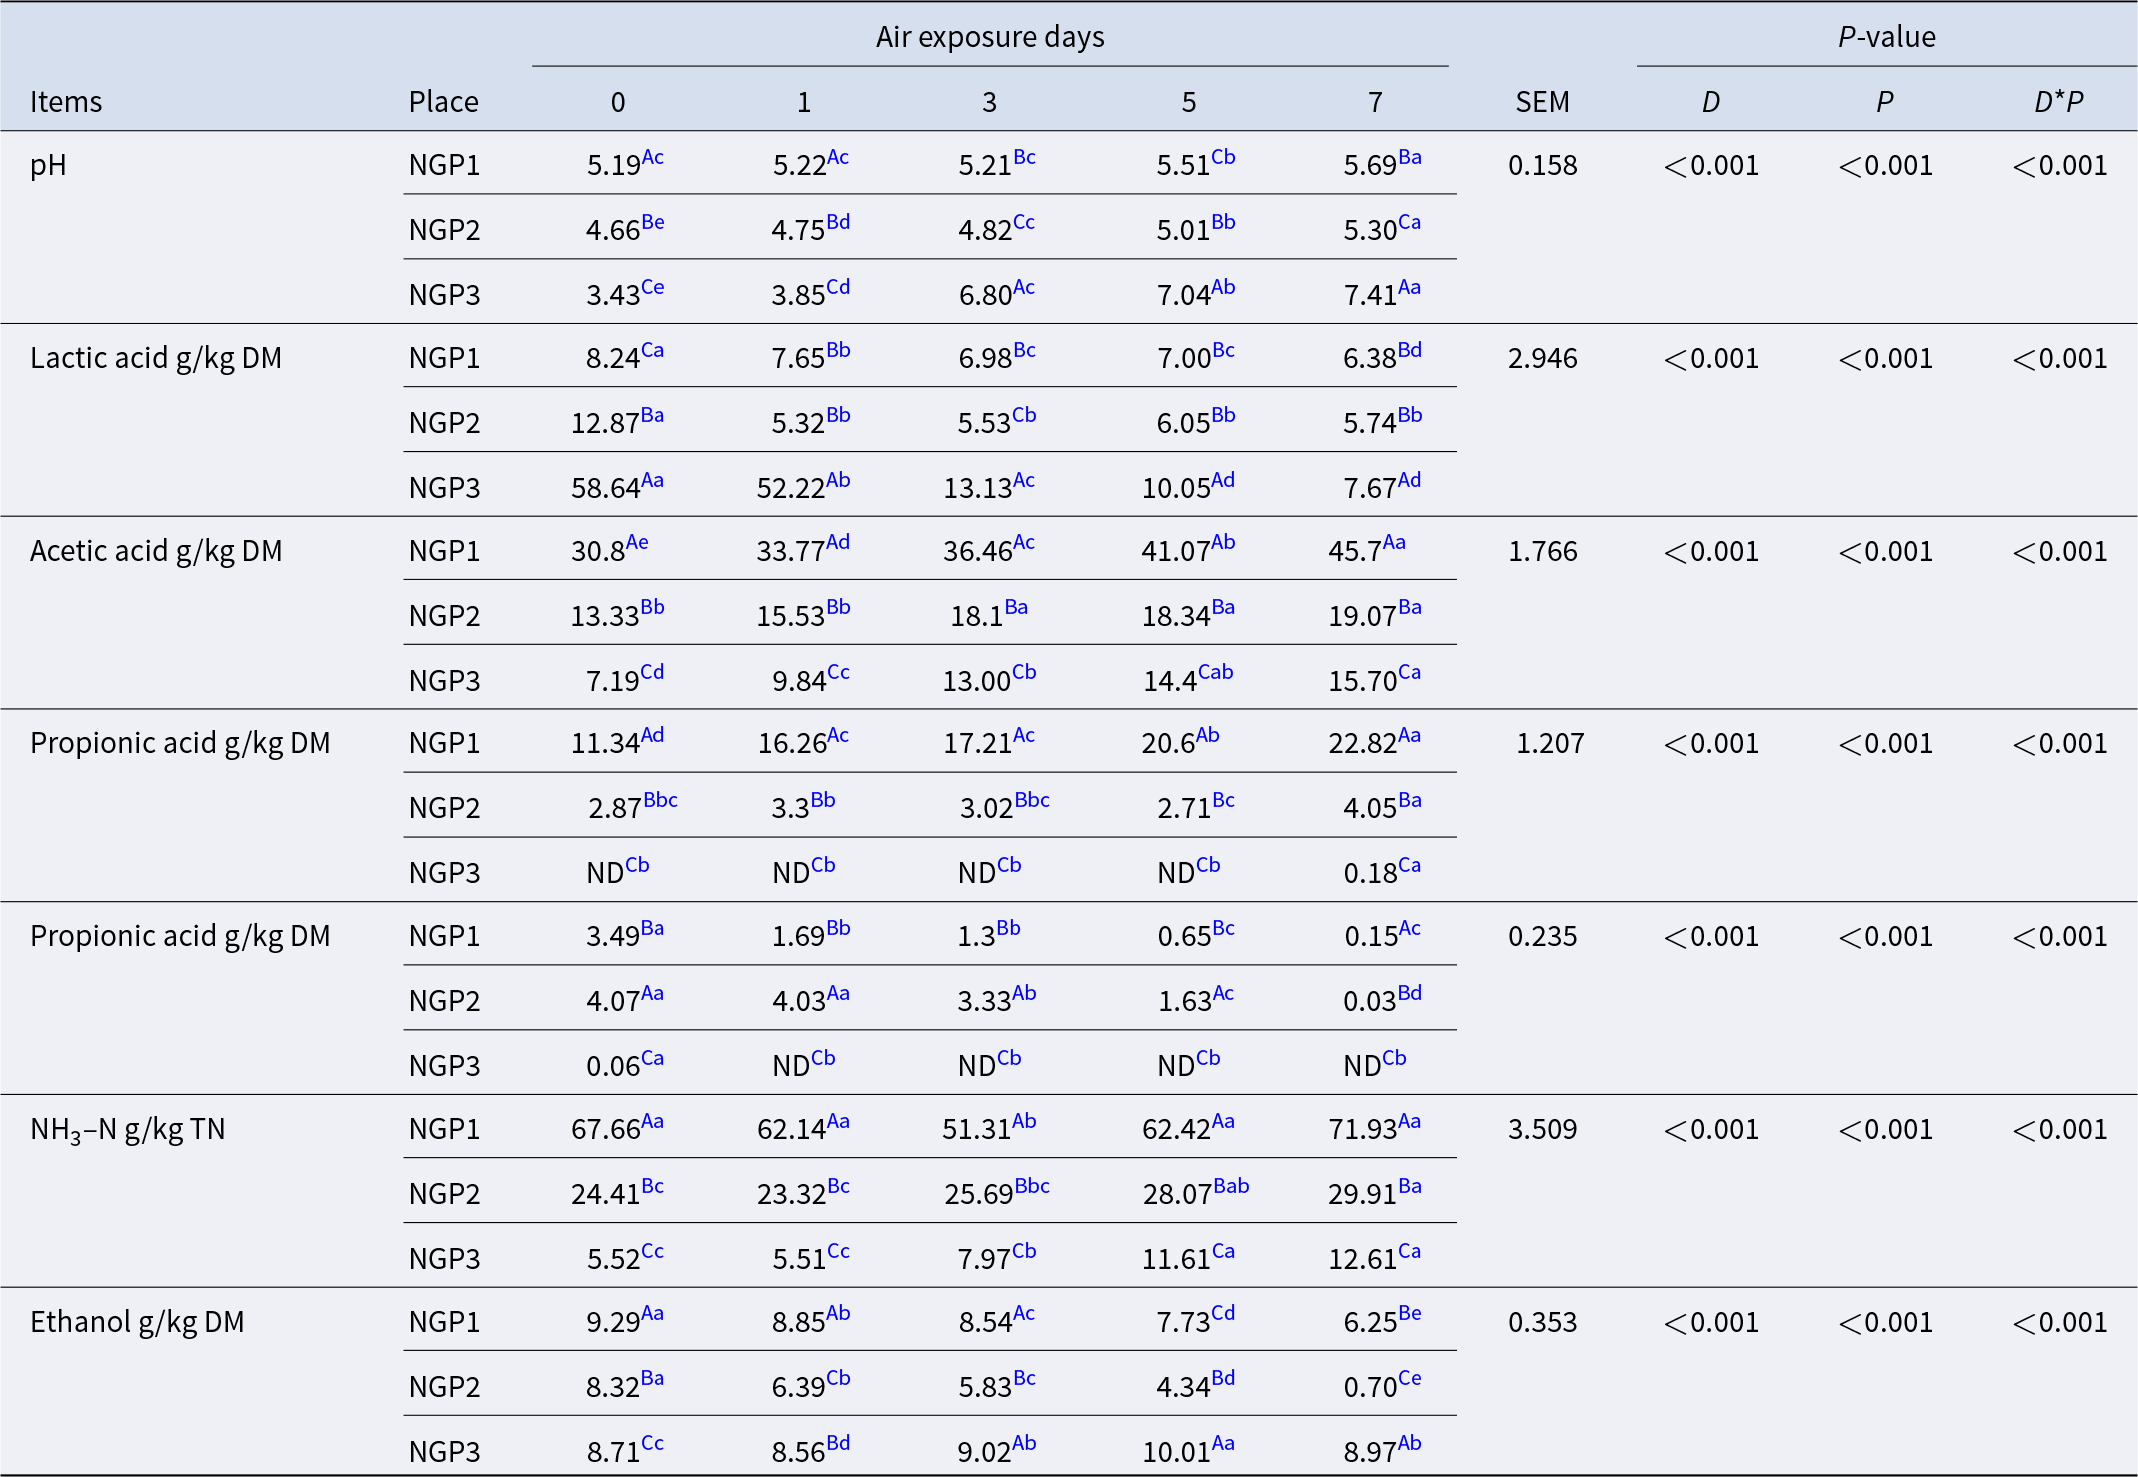
Task: Click the acetic acid value 45.7
Action: click(1354, 551)
